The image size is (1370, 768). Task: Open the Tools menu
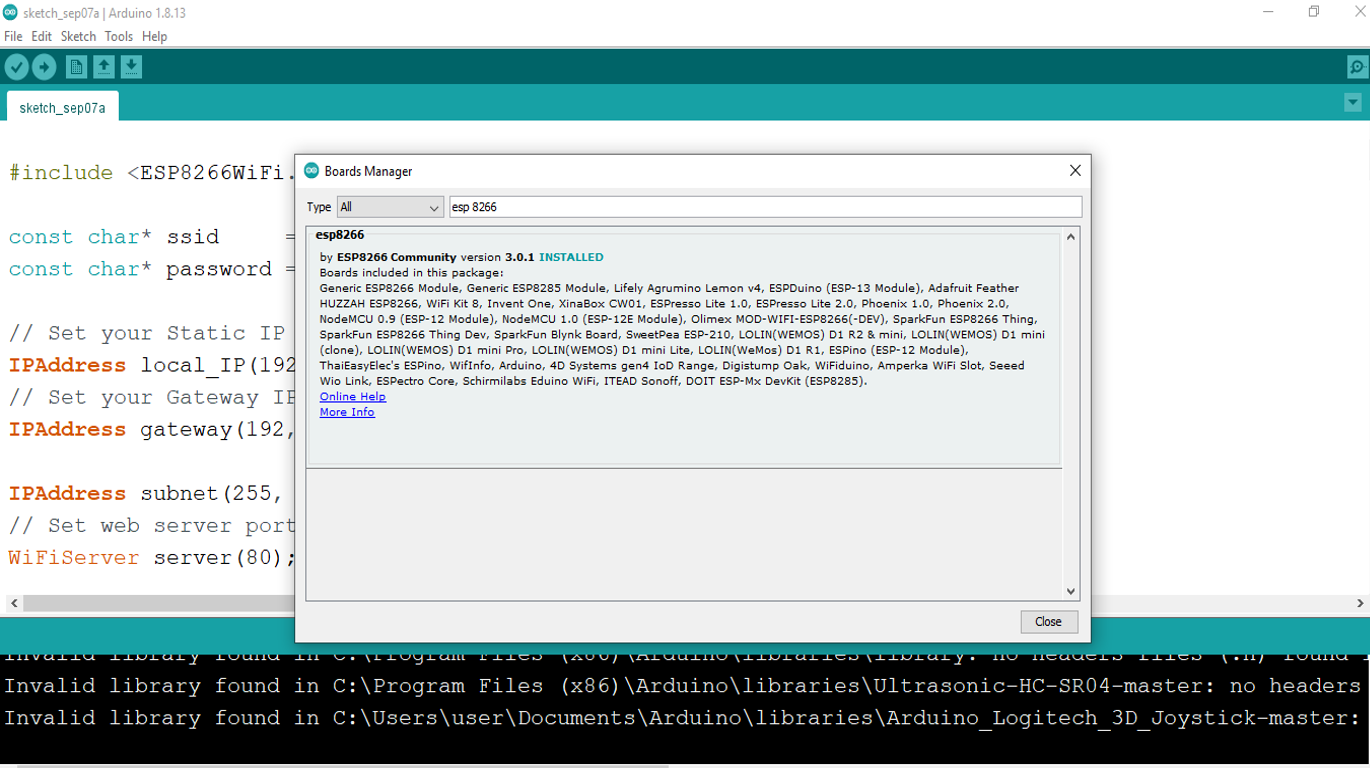[x=118, y=36]
